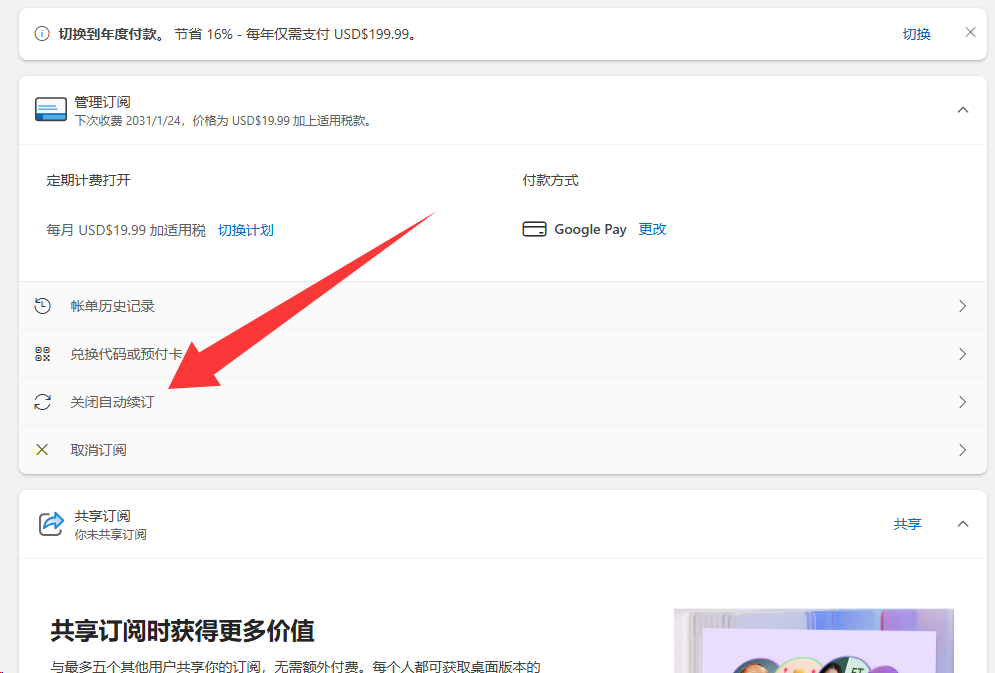Click the auto-renew refresh arrows icon

click(x=42, y=402)
